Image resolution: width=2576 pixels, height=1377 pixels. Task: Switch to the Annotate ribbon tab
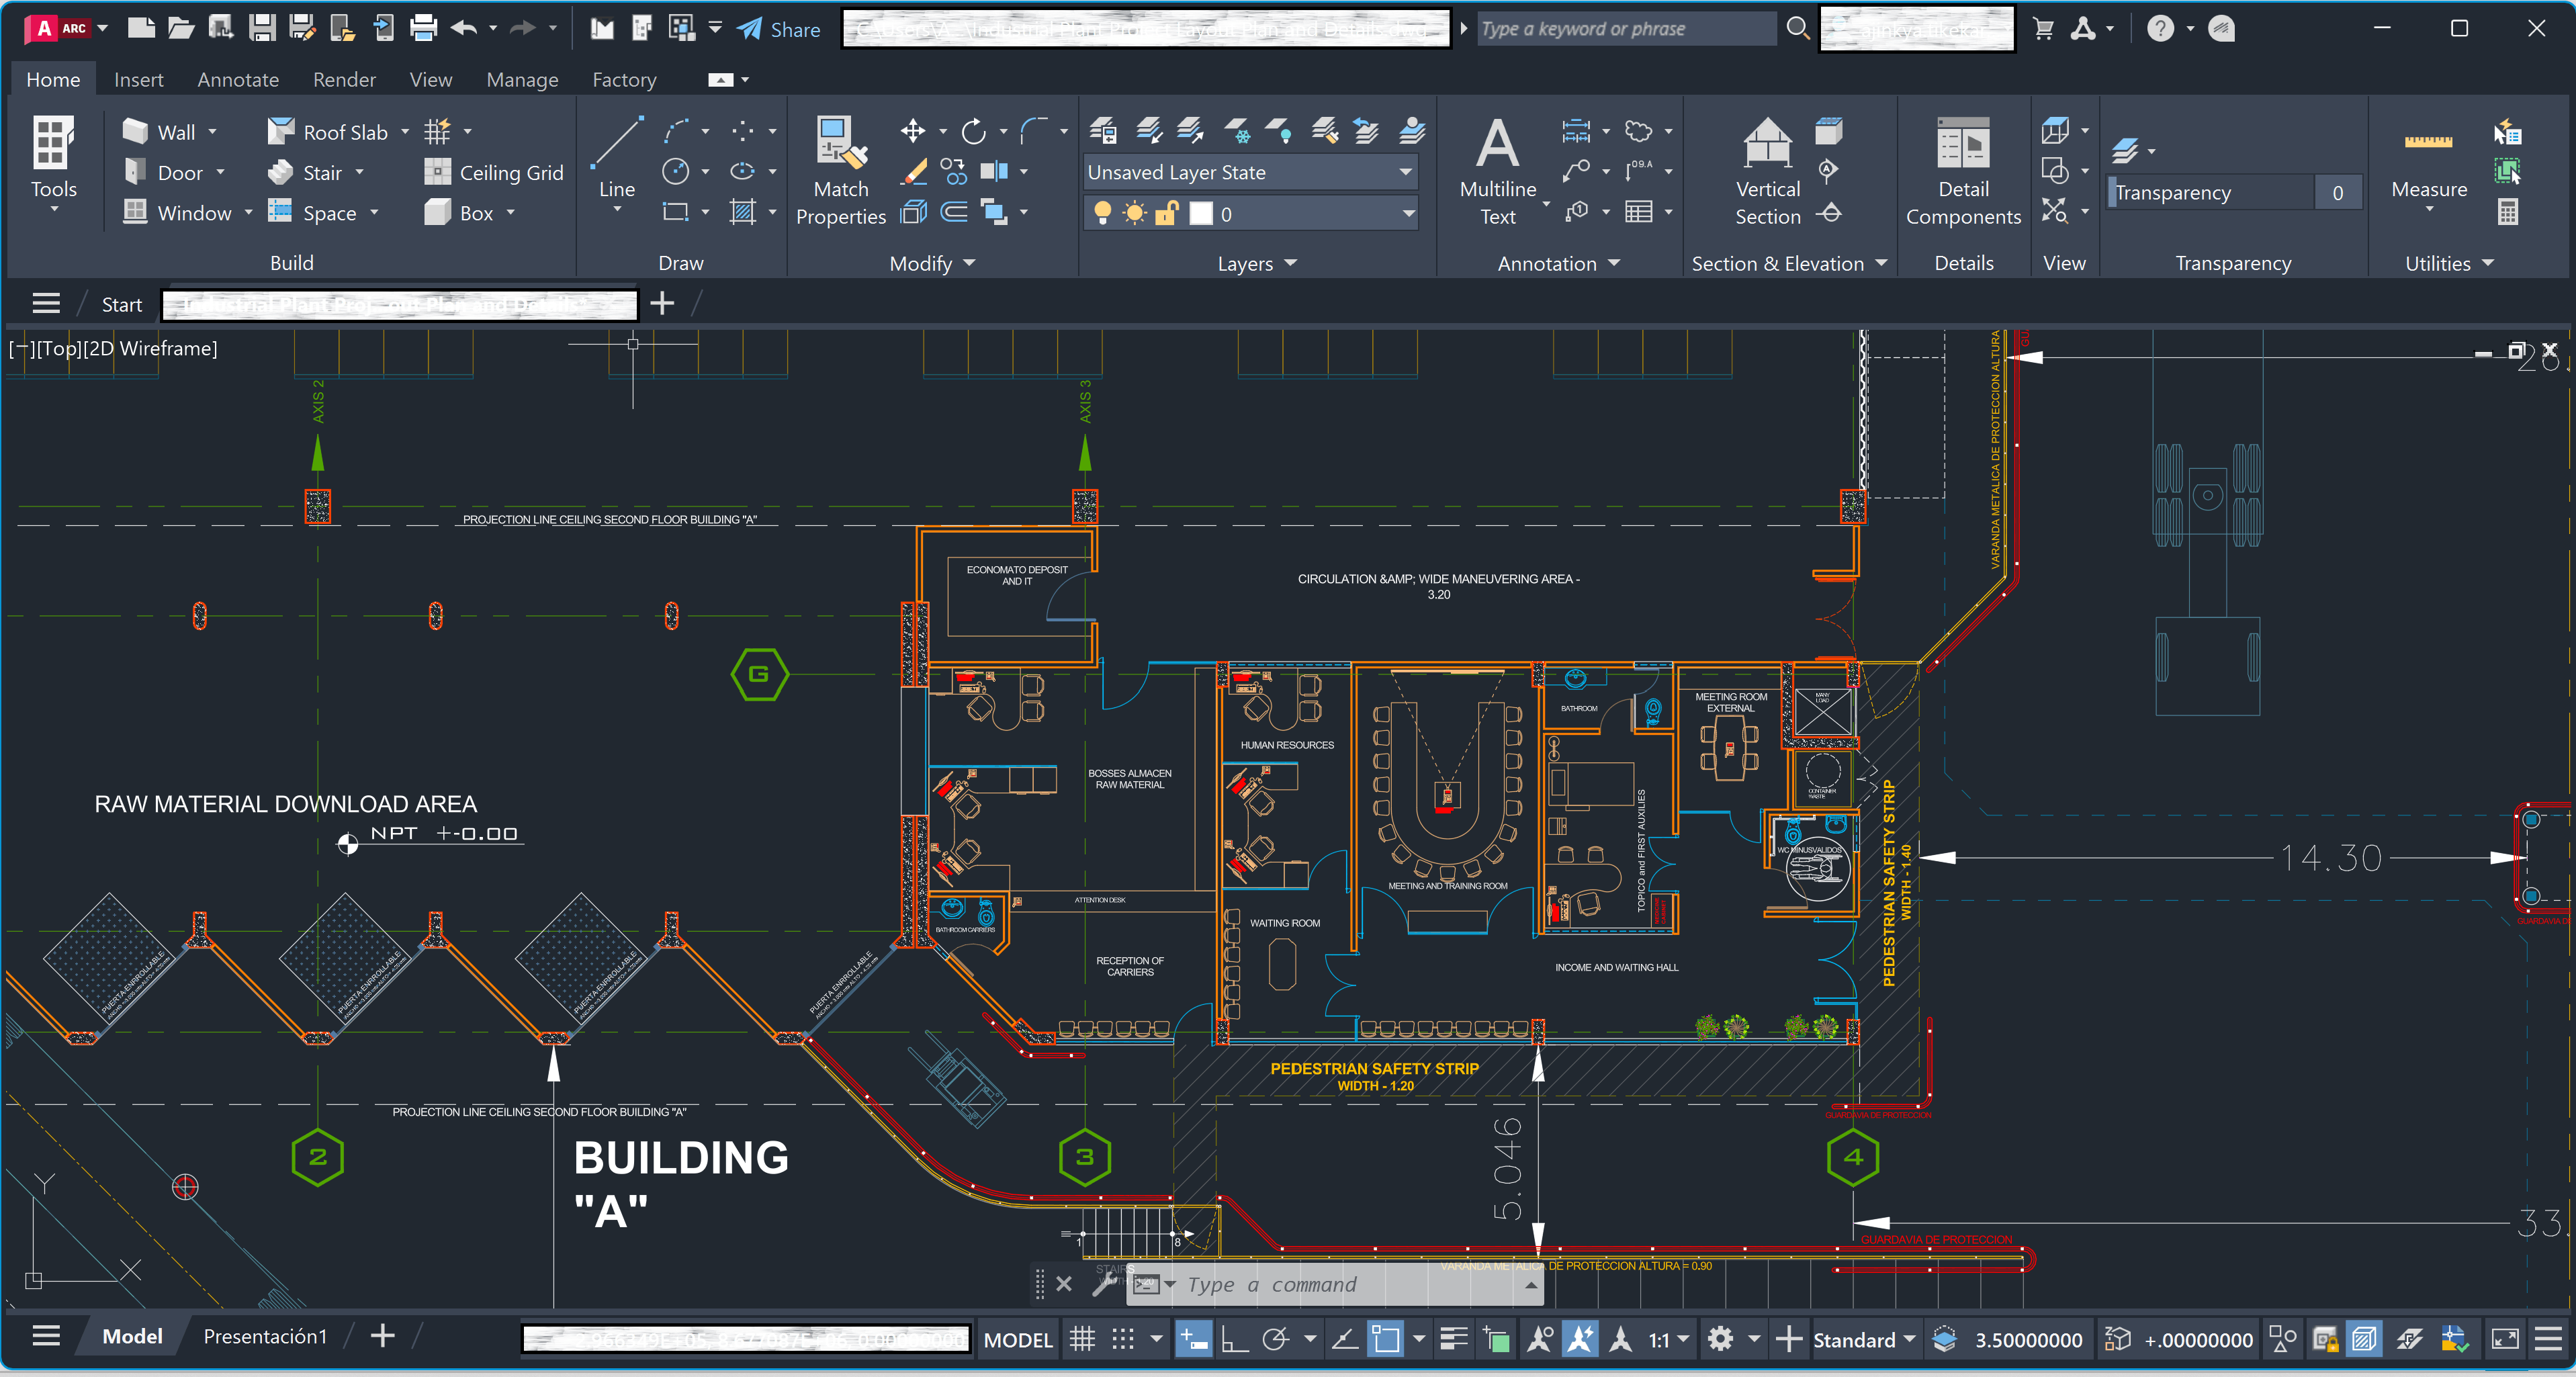[238, 79]
